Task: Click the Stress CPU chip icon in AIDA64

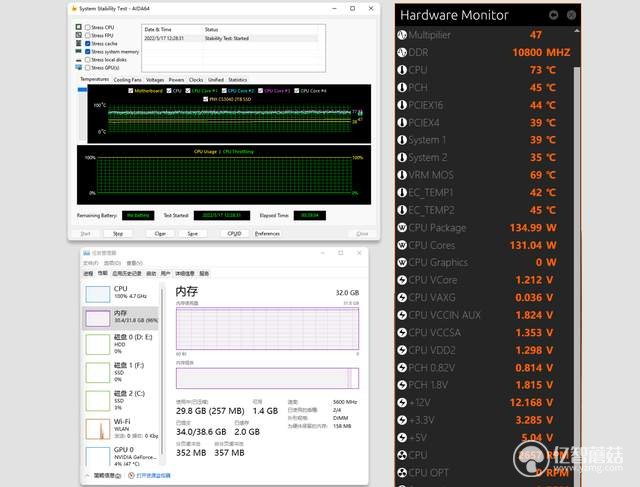Action: tap(79, 27)
